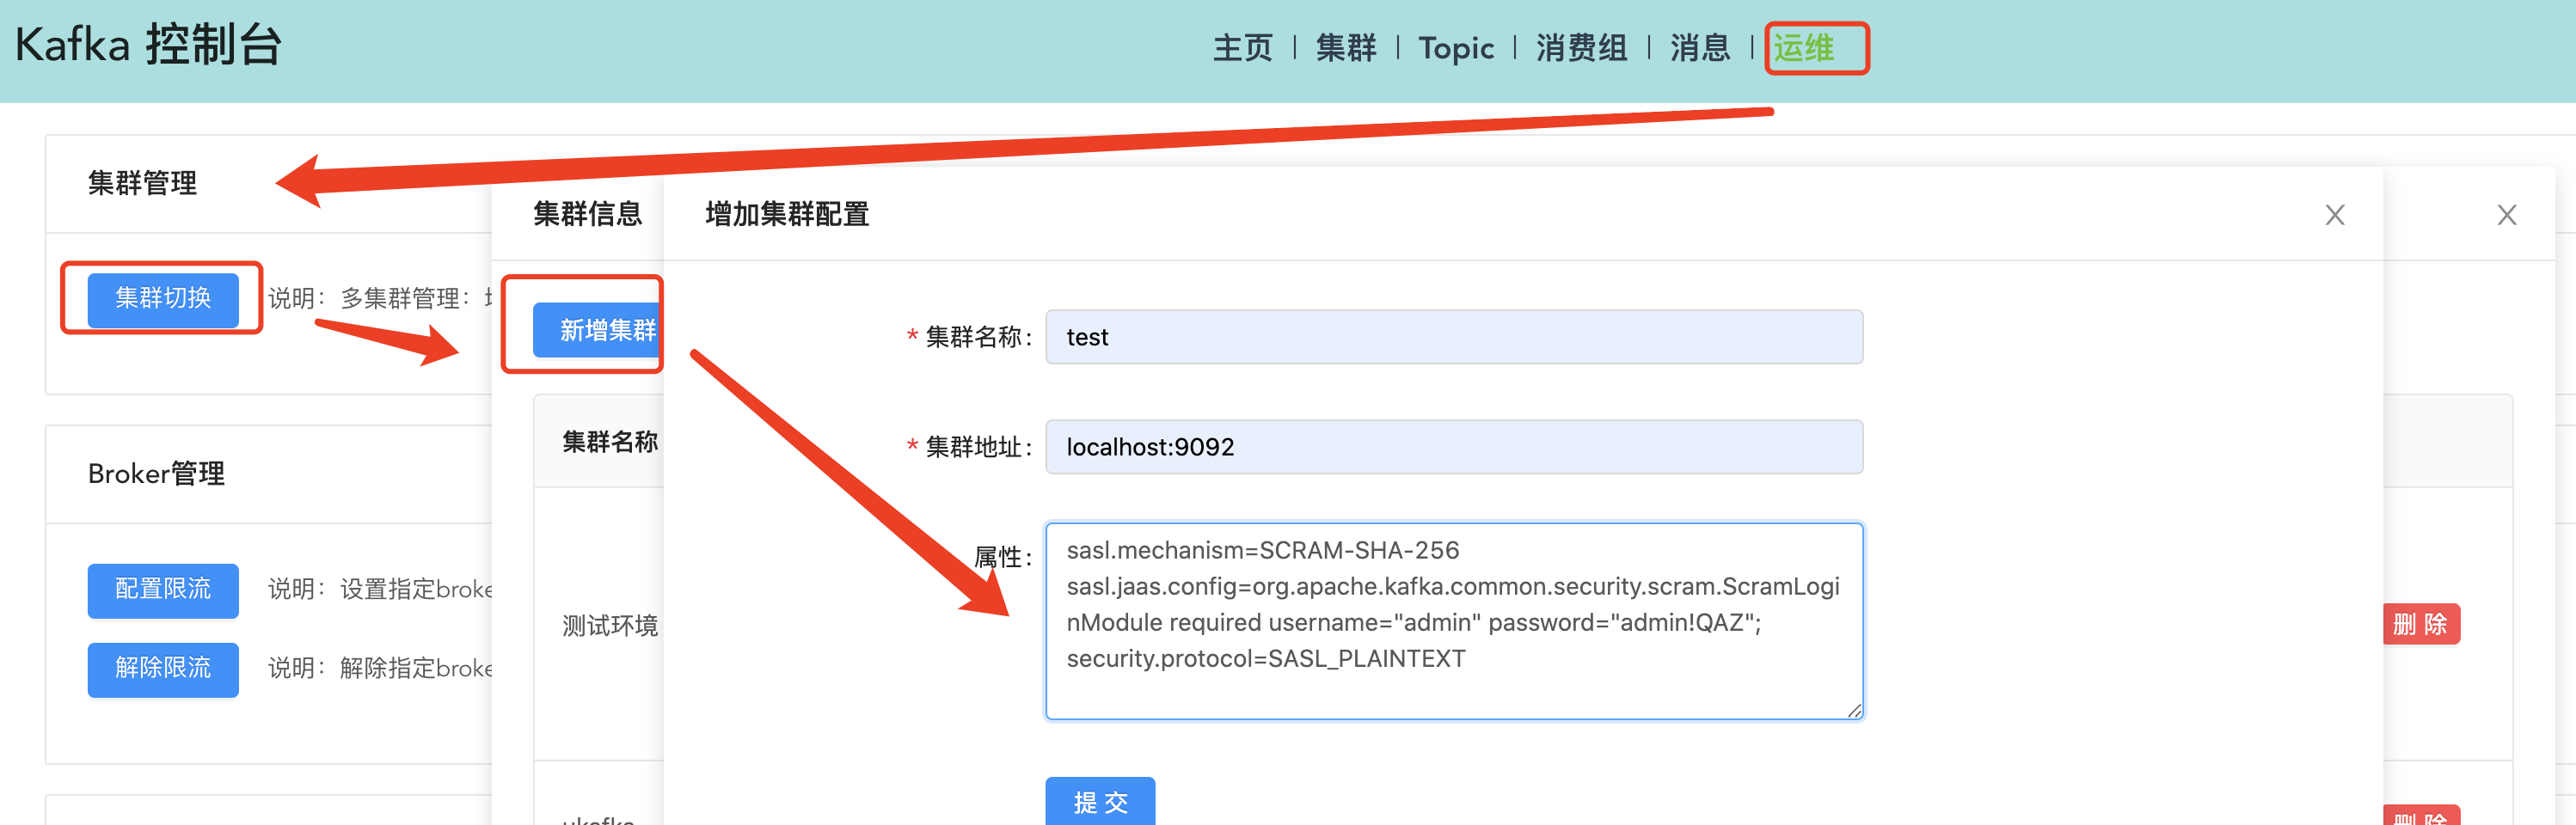Click the 测试环境 cluster name cell
Image resolution: width=2576 pixels, height=825 pixels.
[610, 626]
